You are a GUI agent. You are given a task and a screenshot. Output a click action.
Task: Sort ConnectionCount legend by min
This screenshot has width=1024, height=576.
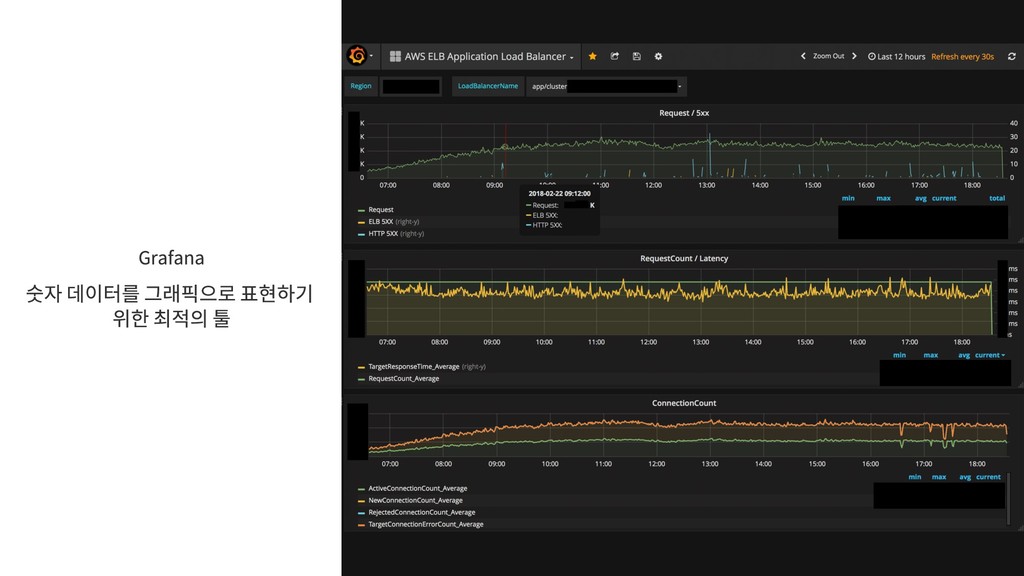pyautogui.click(x=915, y=477)
